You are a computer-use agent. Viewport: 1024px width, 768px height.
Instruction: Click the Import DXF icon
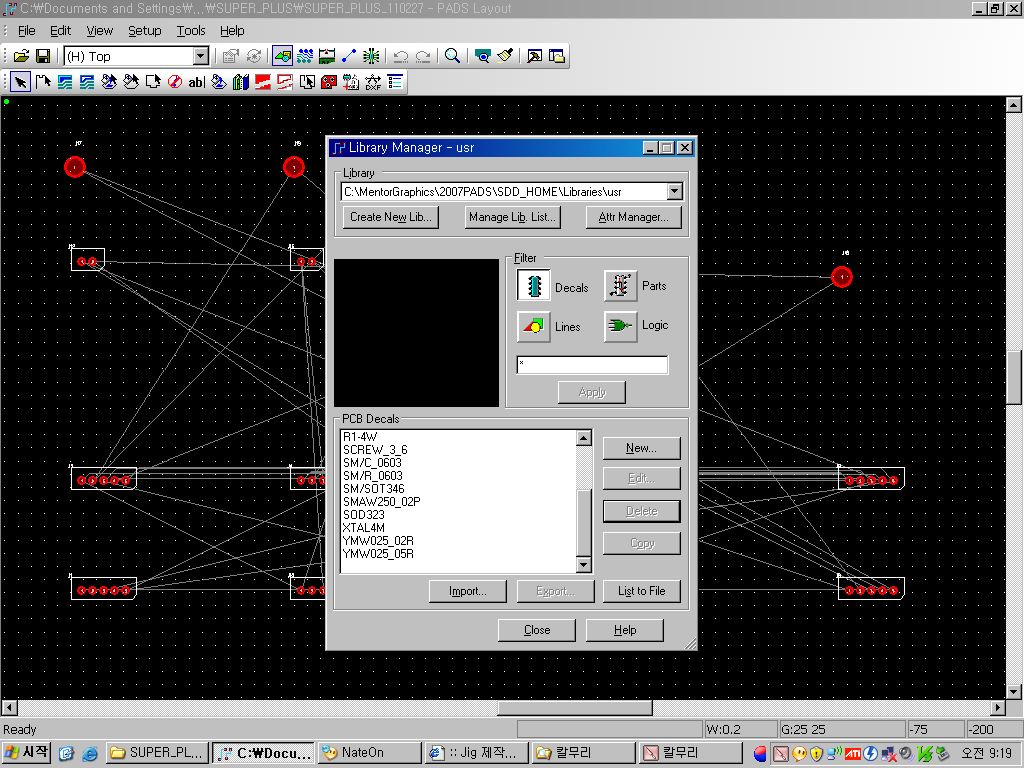[373, 82]
